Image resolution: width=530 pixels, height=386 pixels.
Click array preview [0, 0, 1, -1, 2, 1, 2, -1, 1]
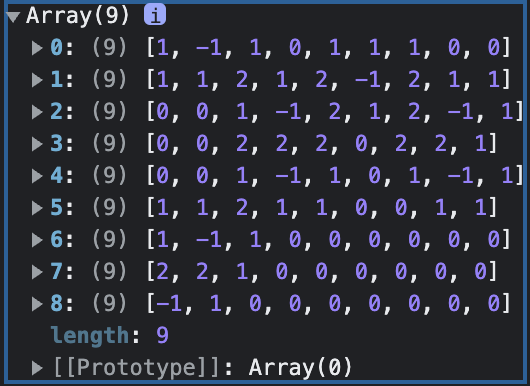click(x=335, y=112)
